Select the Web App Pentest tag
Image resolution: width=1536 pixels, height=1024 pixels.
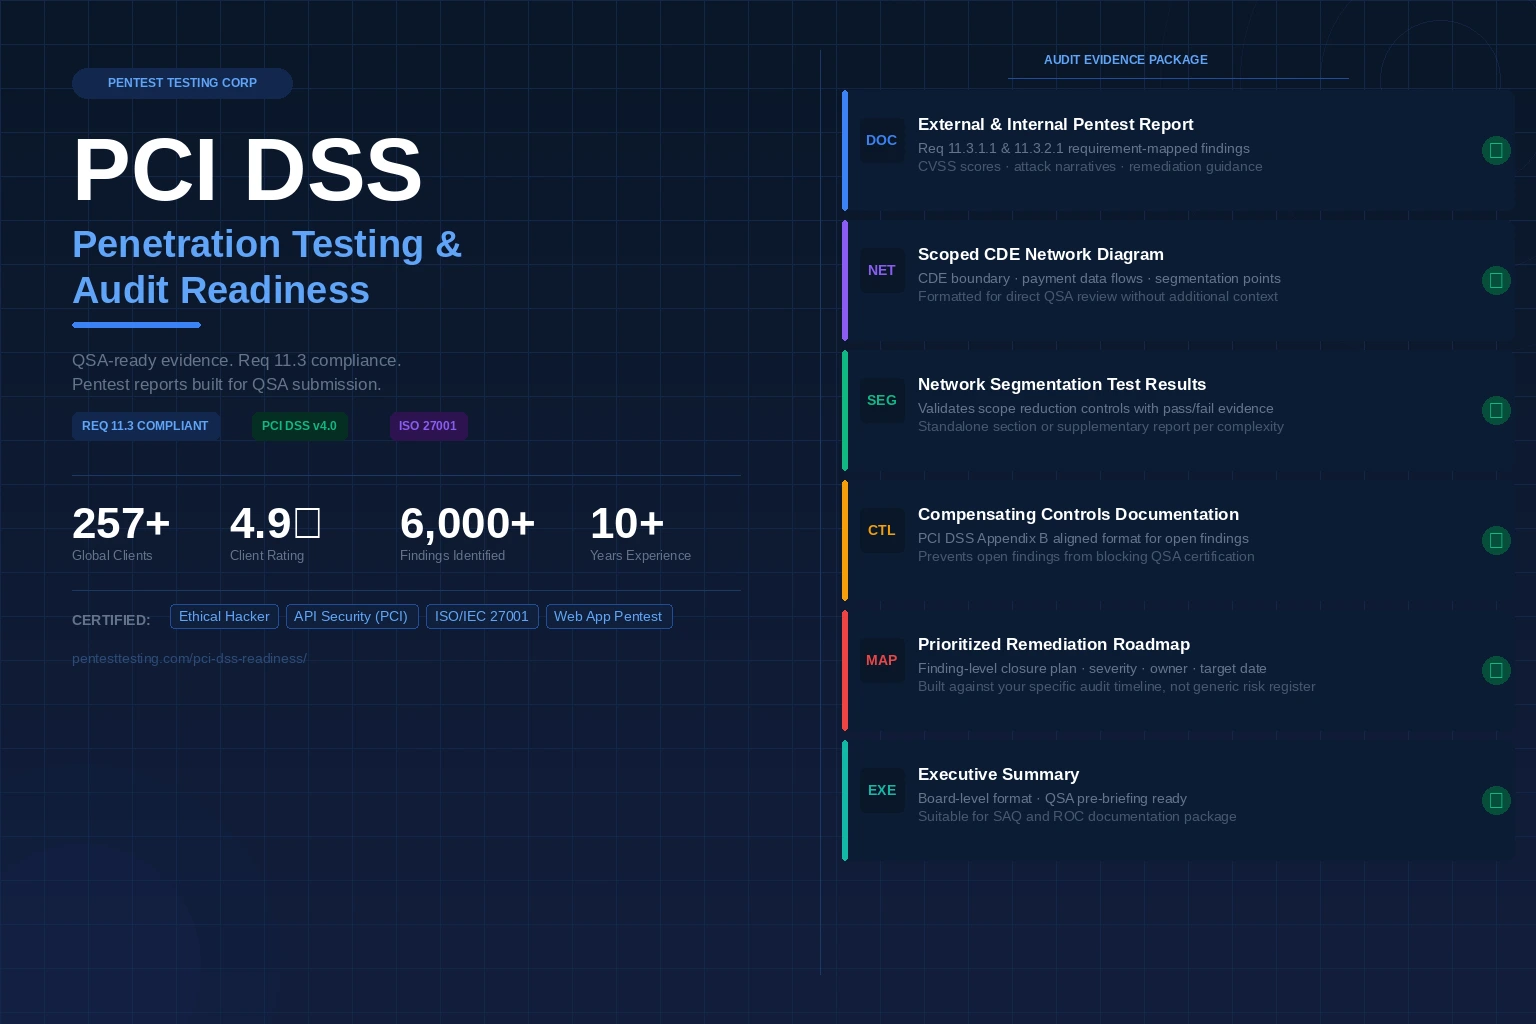(x=609, y=616)
